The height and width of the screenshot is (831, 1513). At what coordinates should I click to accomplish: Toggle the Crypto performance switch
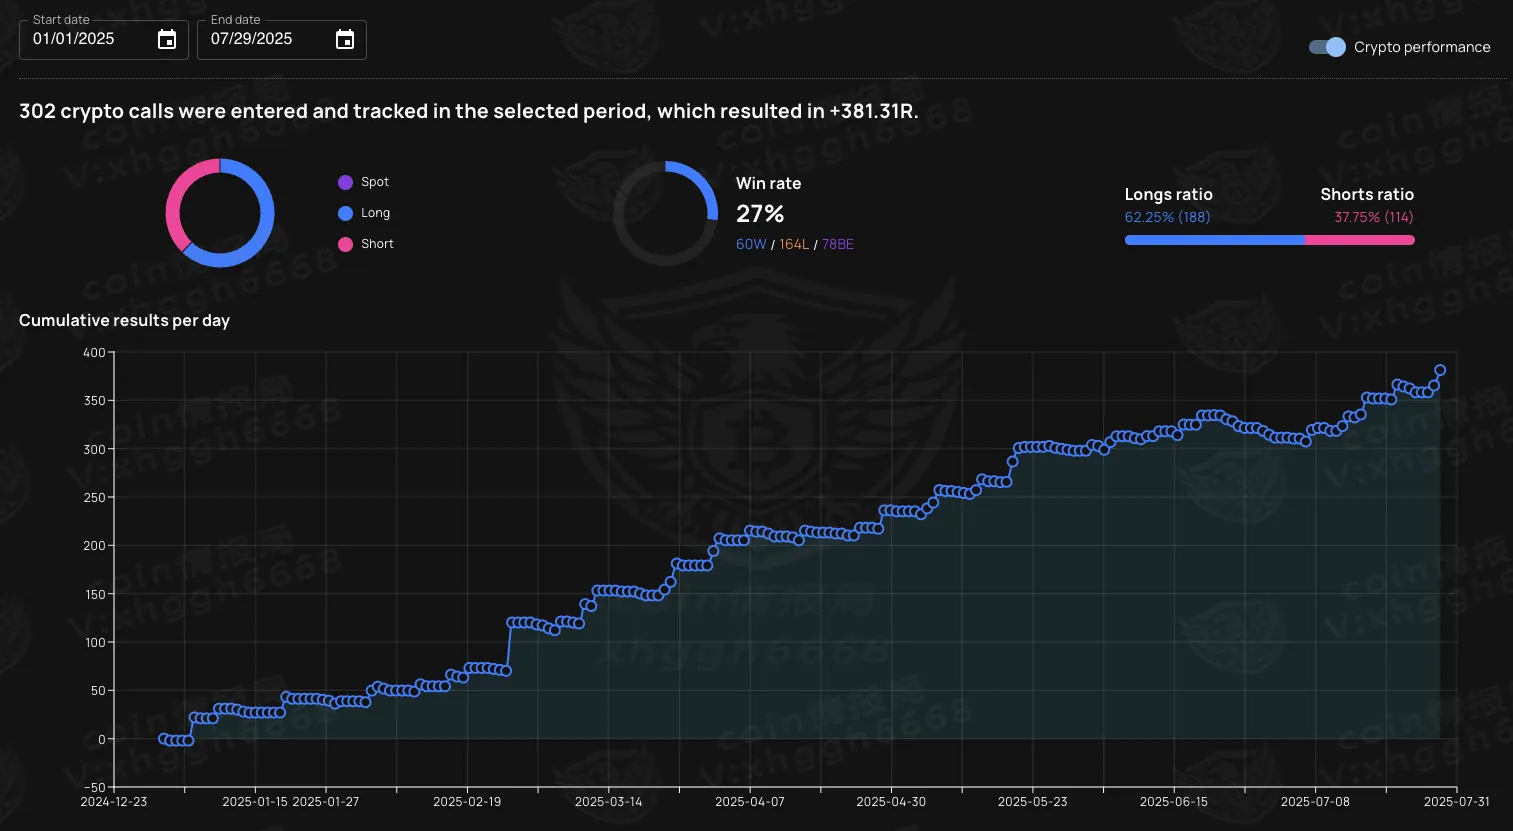[x=1327, y=47]
